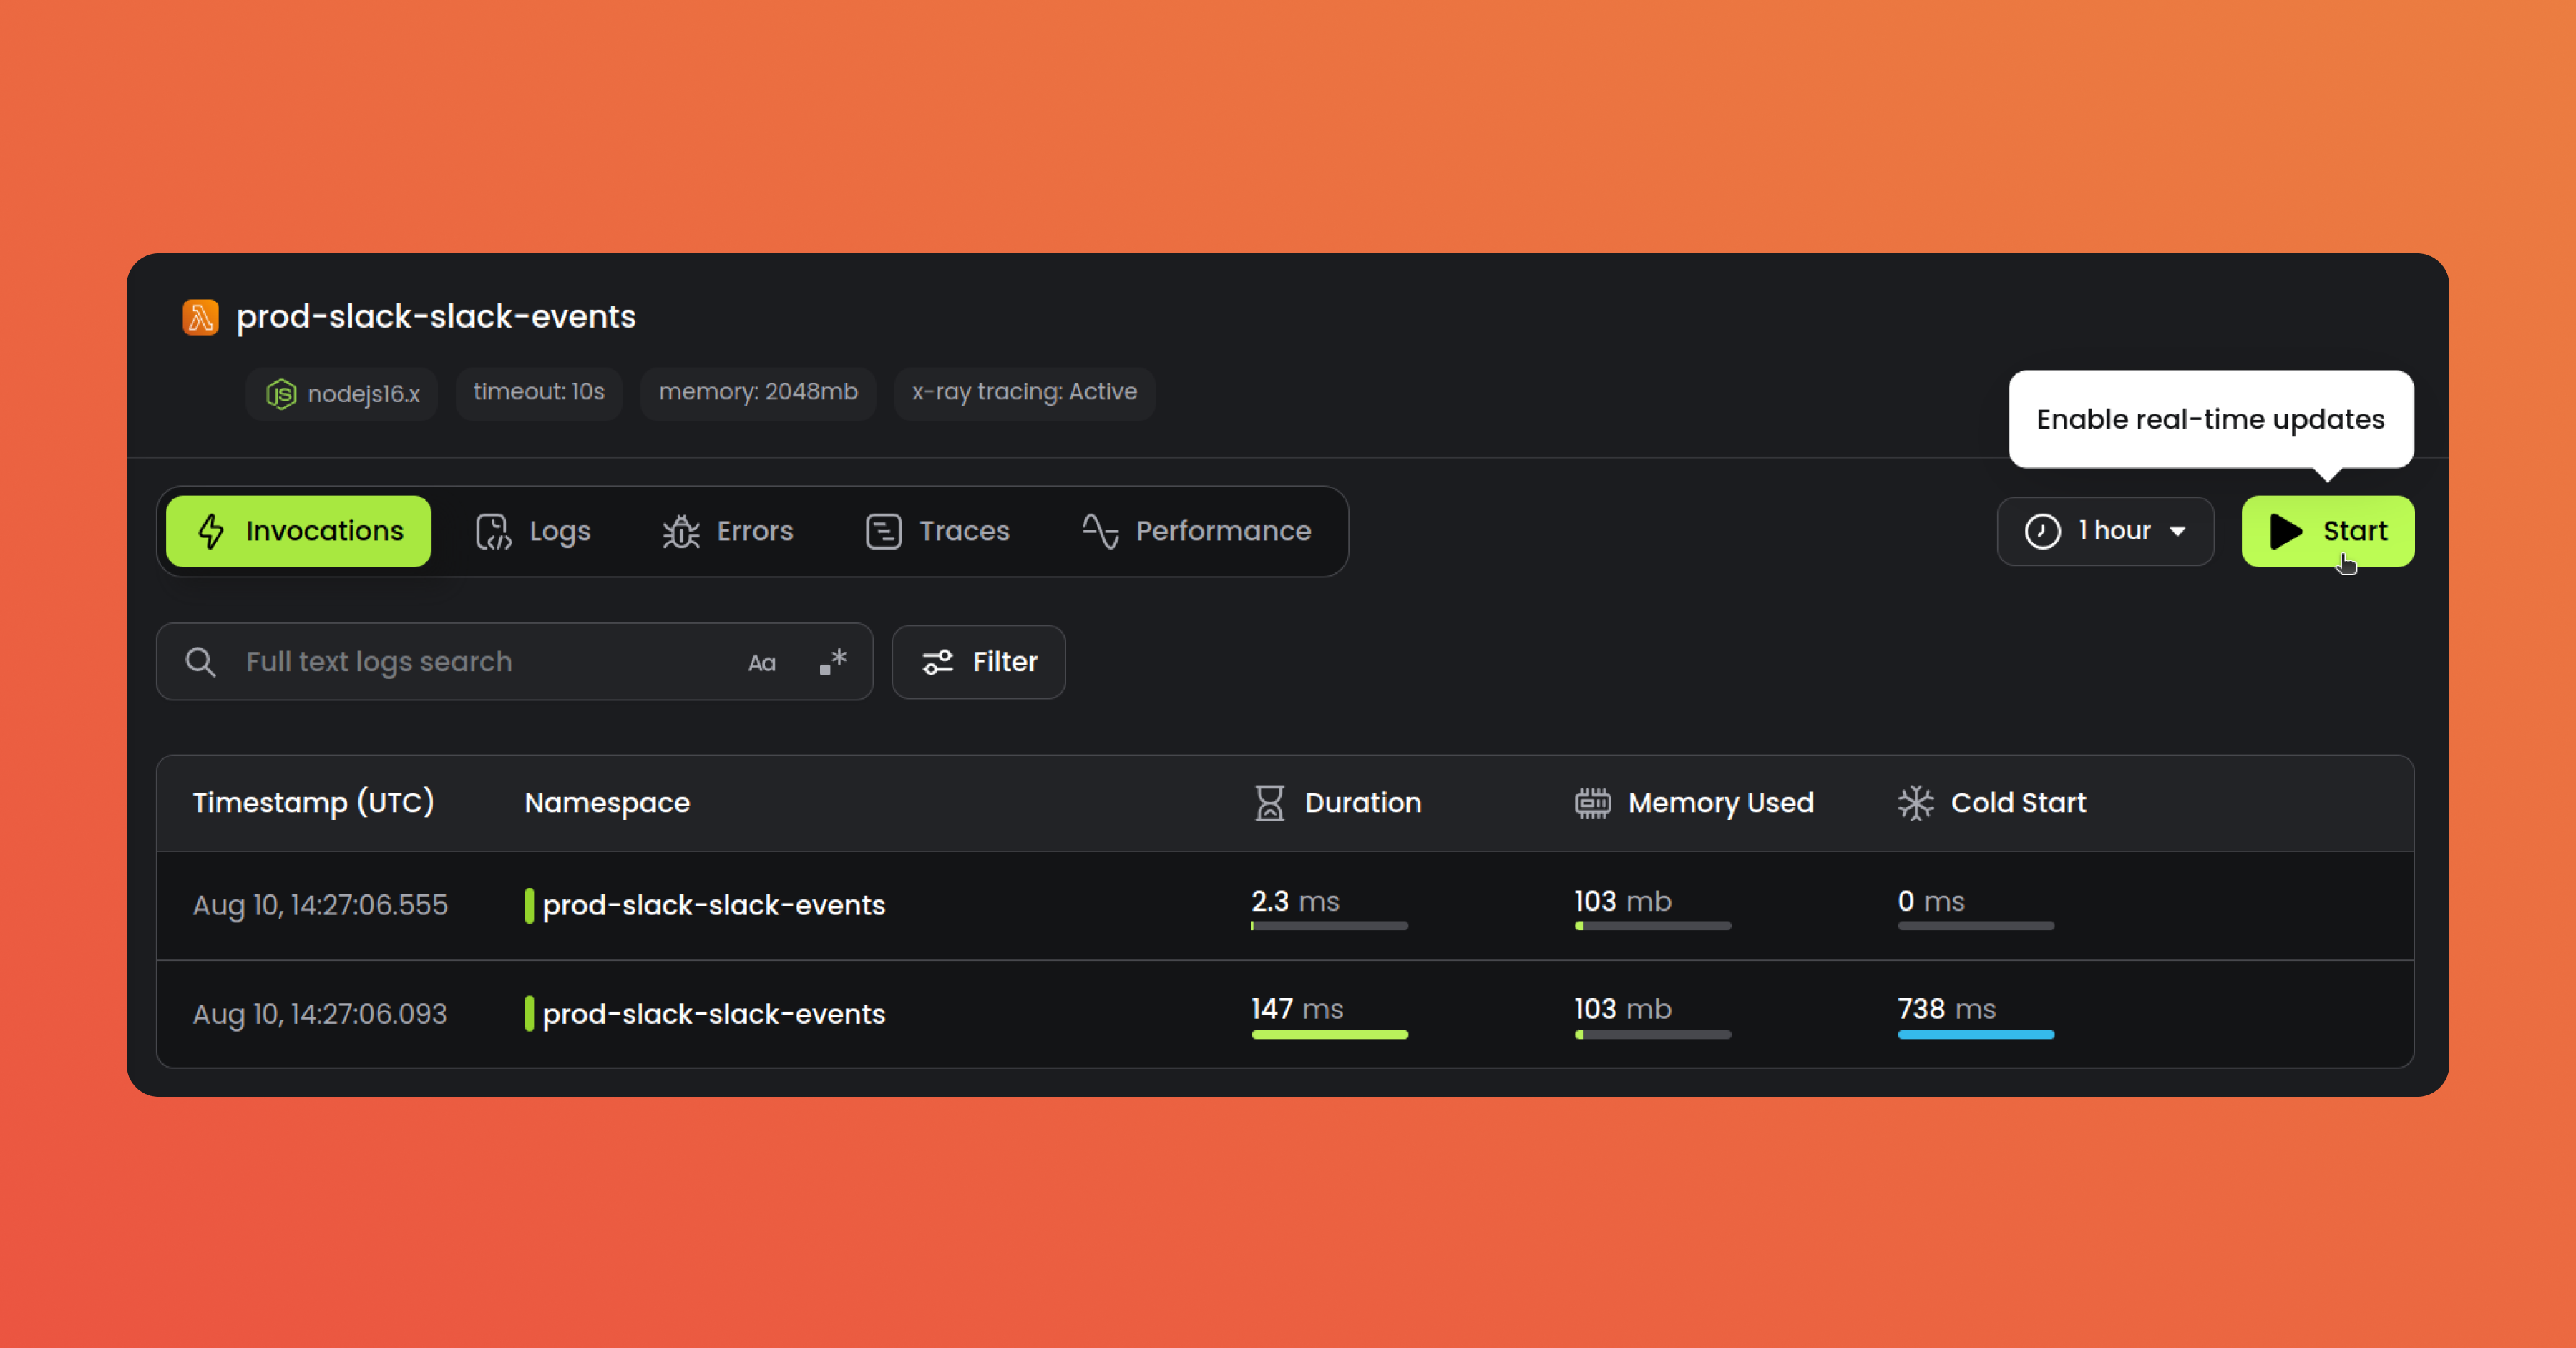Click the blue 738 ms cold start bar
Image resolution: width=2576 pixels, height=1348 pixels.
click(1975, 1035)
